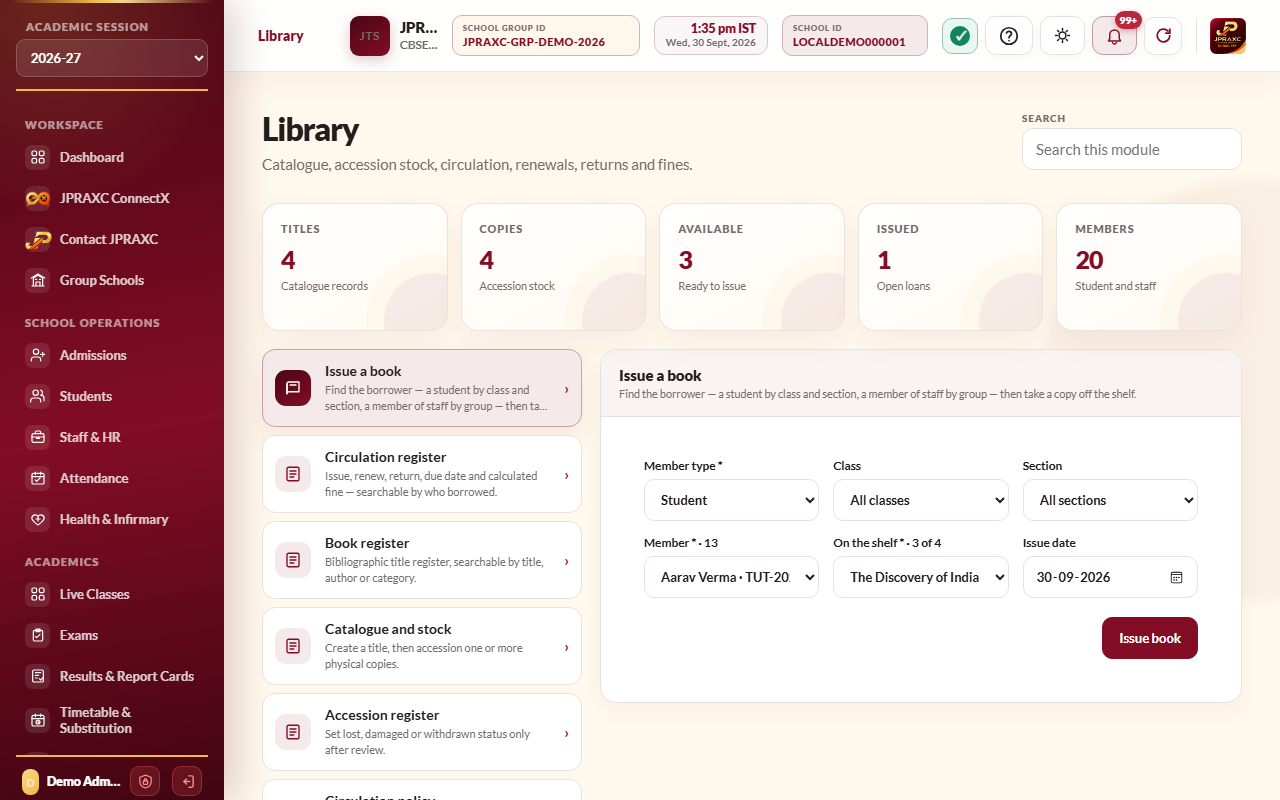Click the JPRAXC logo in the top-right corner
This screenshot has height=800, width=1280.
(1228, 36)
